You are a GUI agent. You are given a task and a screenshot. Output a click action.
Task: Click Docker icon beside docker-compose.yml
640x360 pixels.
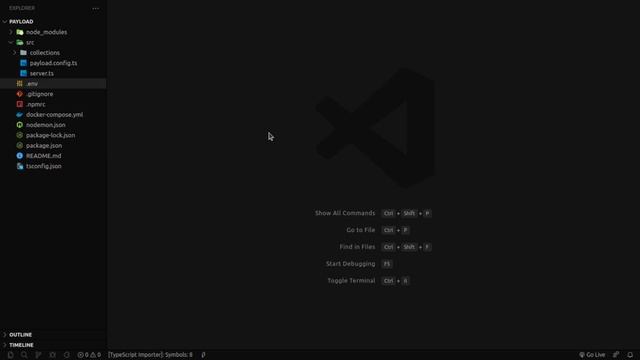click(20, 115)
